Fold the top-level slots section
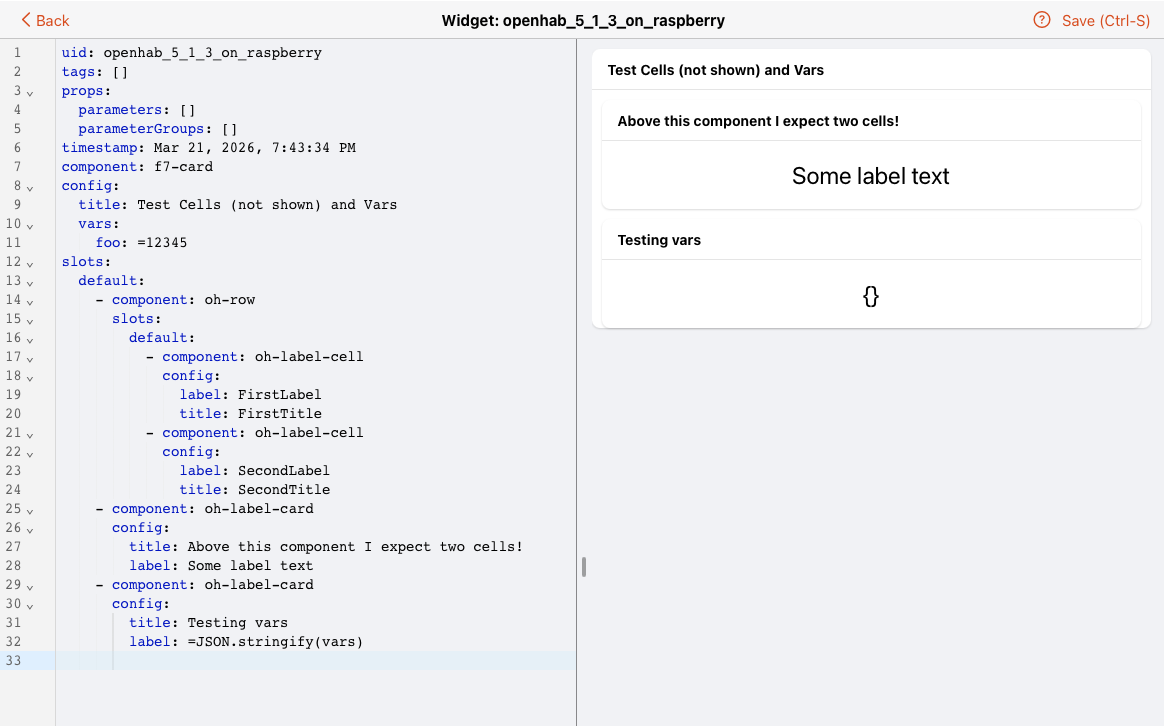Screen dimensions: 1164x726 tap(30, 263)
